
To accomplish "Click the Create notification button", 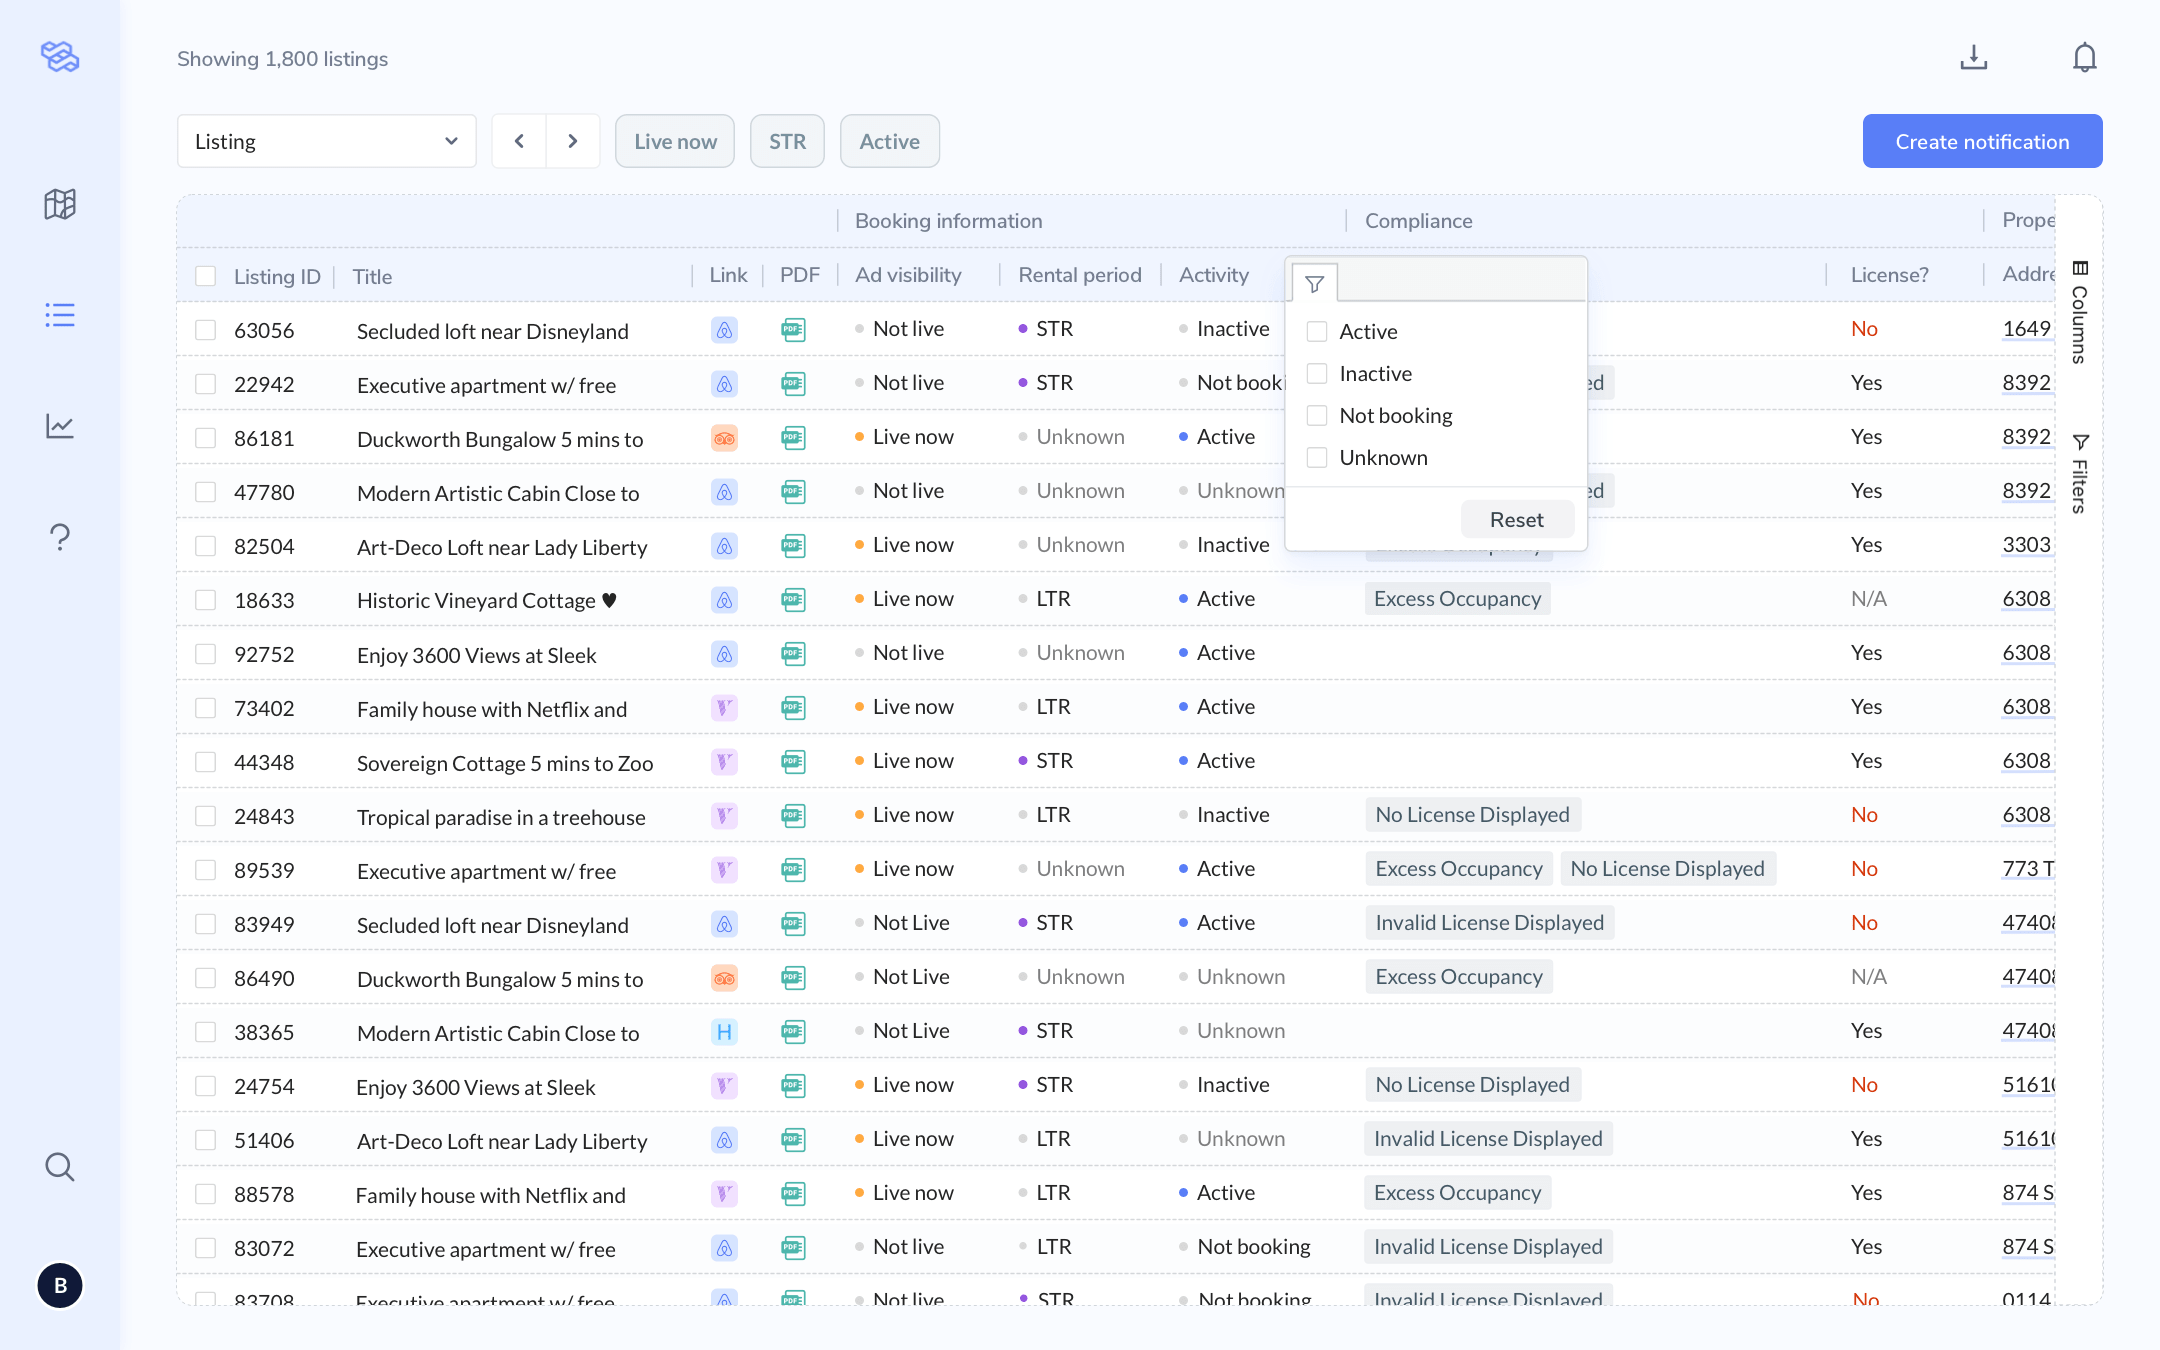I will 1981,141.
